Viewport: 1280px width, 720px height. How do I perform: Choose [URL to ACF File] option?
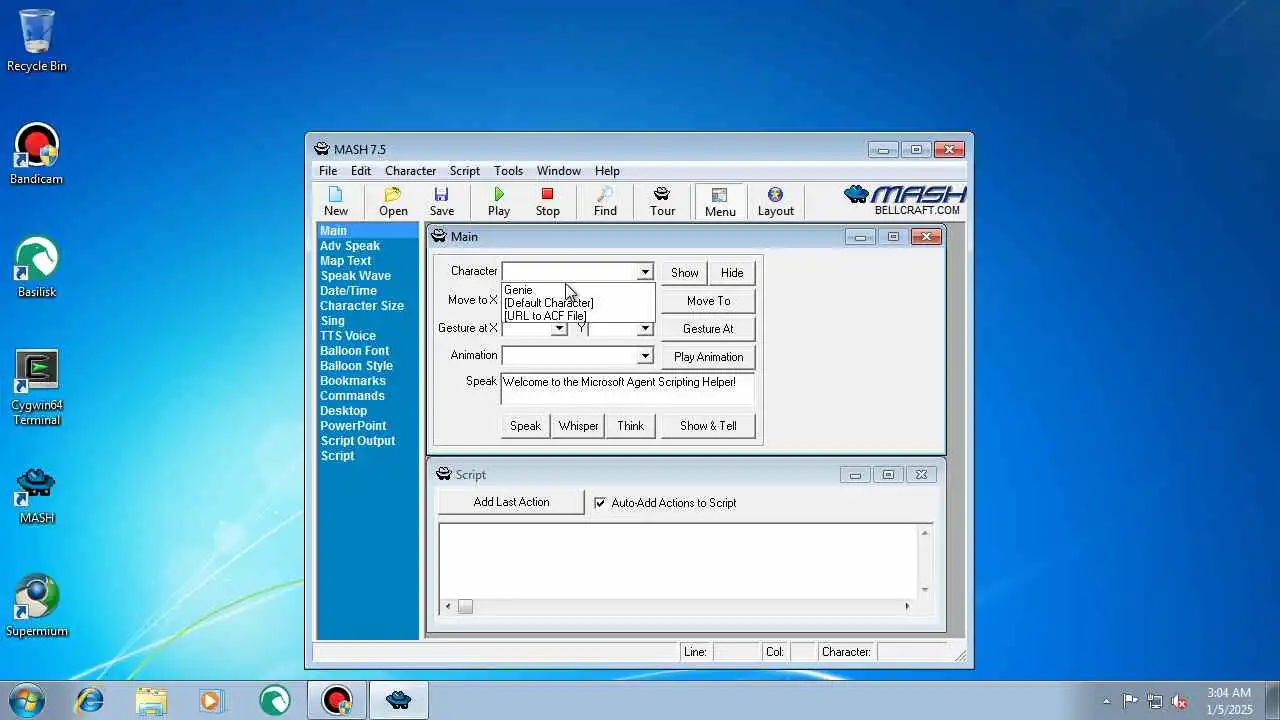point(578,316)
